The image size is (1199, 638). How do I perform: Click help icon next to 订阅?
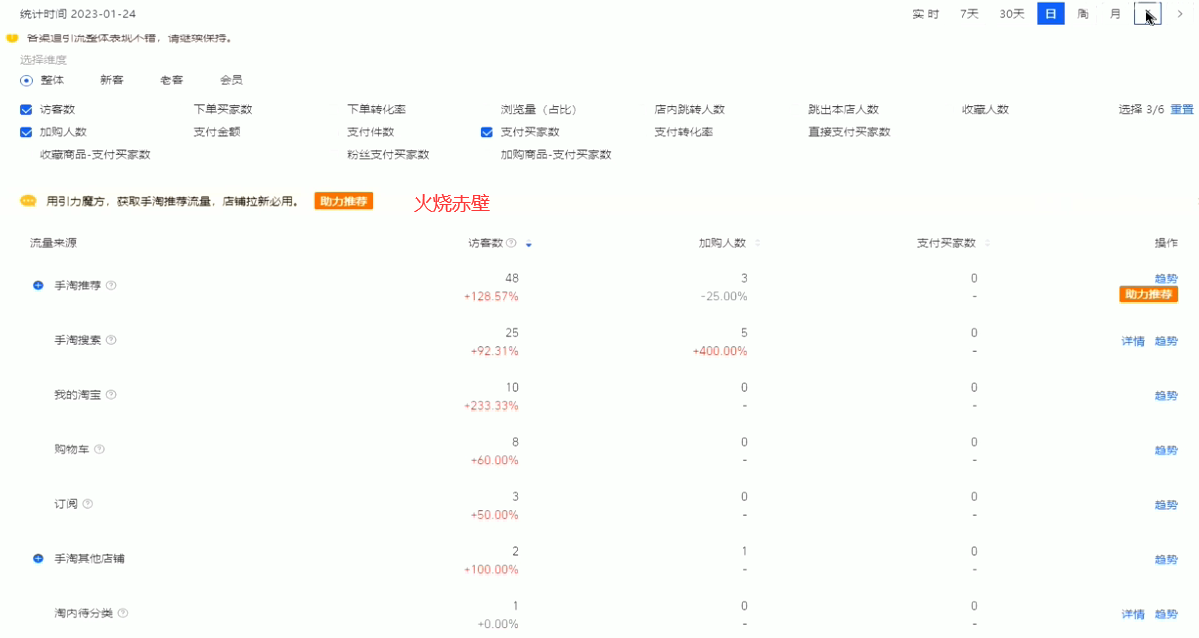[x=88, y=504]
